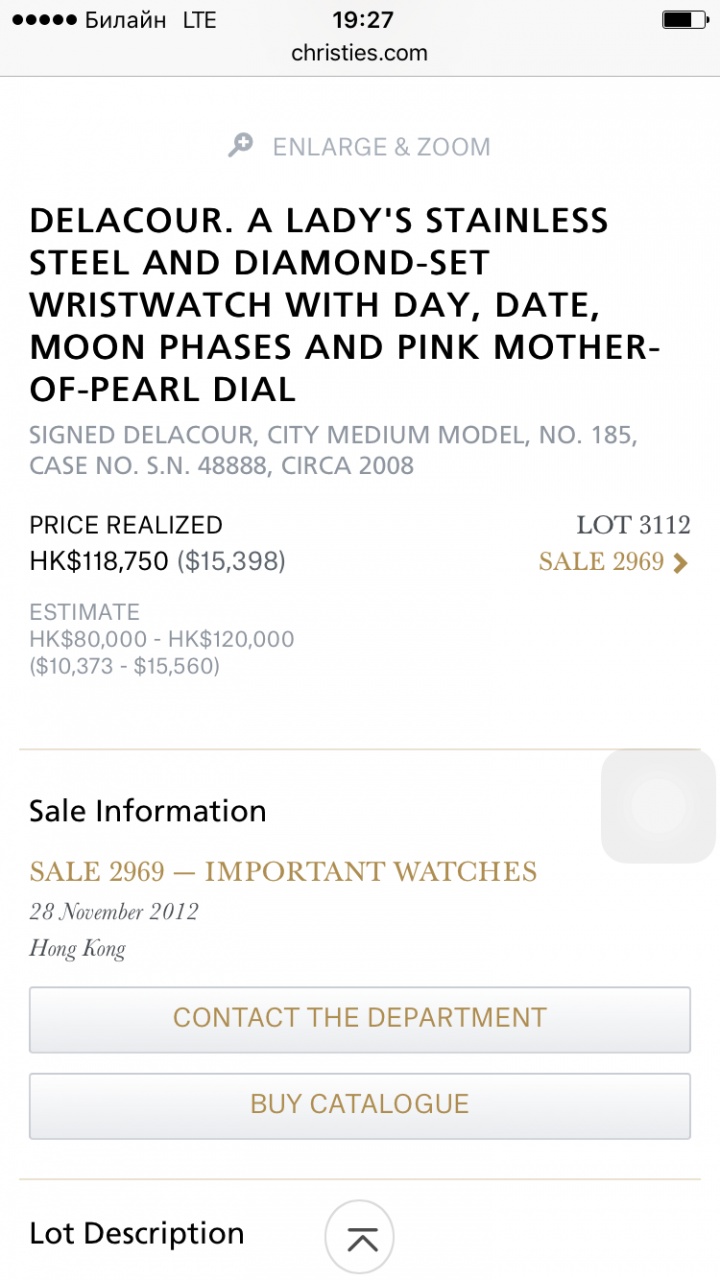Viewport: 720px width, 1280px height.
Task: Tap the scroll-to-top arrow button
Action: 360,1237
